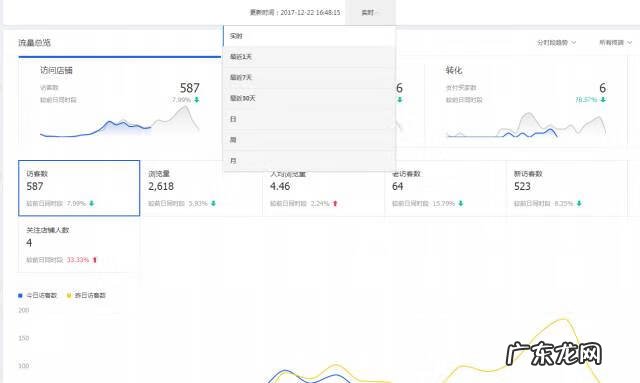
Task: Click the green down arrow beside 78.57% in 转化
Action: click(603, 100)
